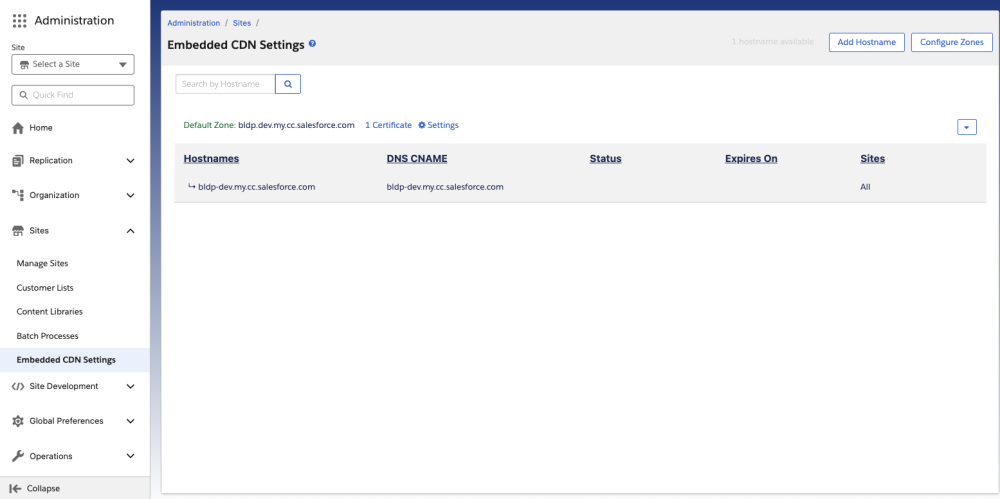The image size is (1000, 499).
Task: Click the Site Development code icon
Action: (x=18, y=386)
